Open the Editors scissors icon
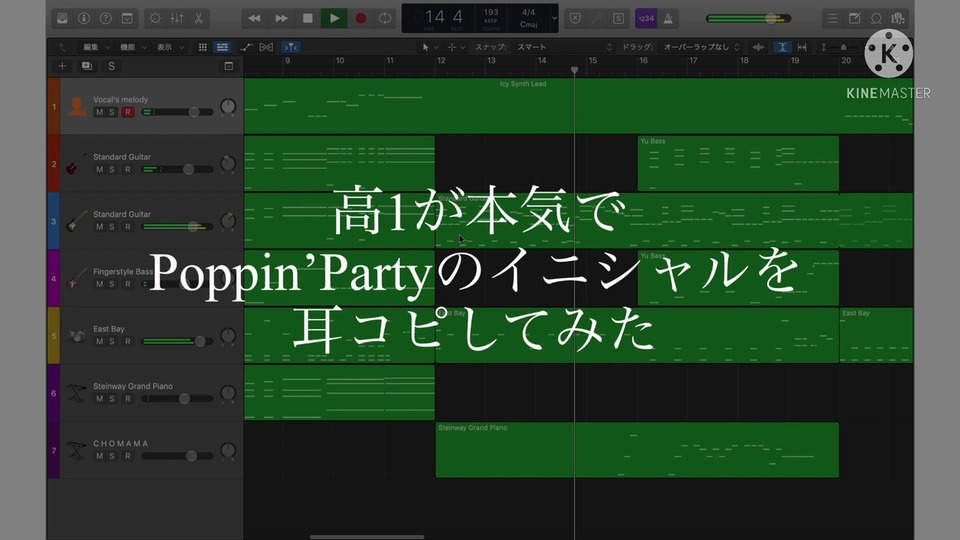Image resolution: width=960 pixels, height=540 pixels. (198, 18)
